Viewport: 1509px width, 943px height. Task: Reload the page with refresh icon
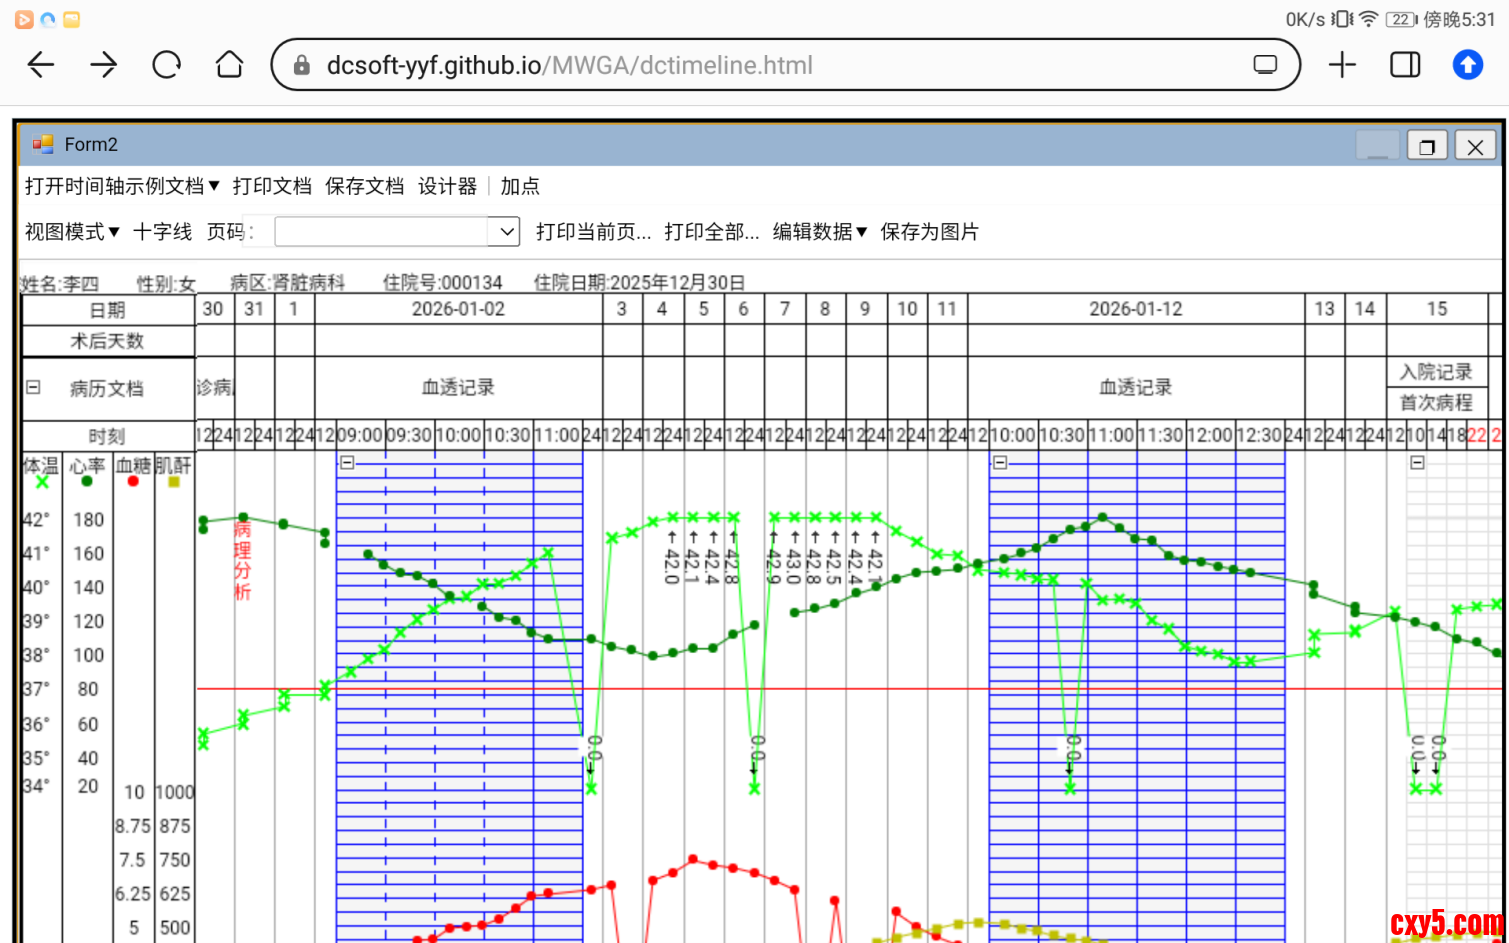pos(166,65)
